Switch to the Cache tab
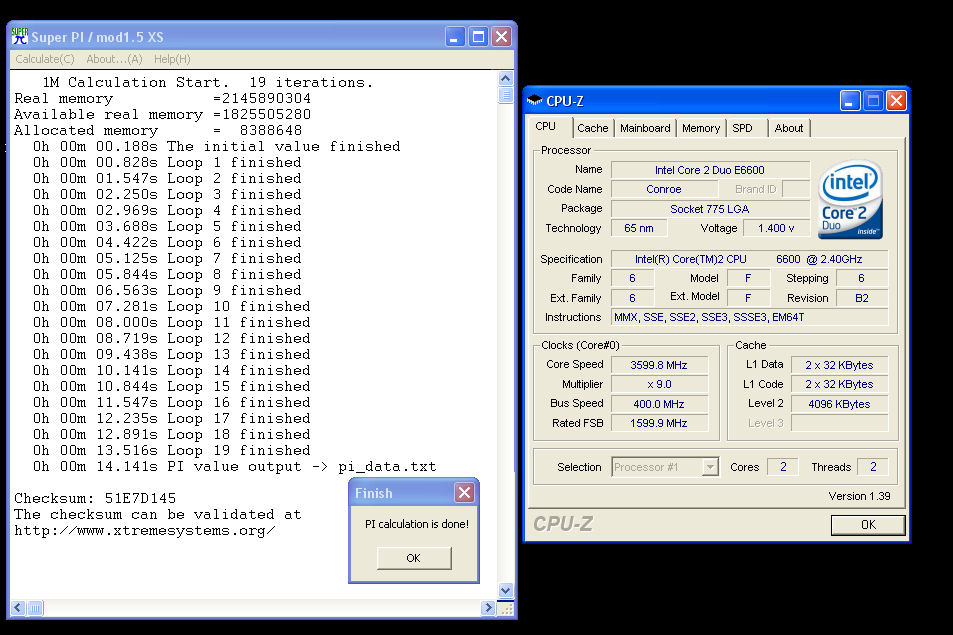953x635 pixels. pyautogui.click(x=593, y=128)
